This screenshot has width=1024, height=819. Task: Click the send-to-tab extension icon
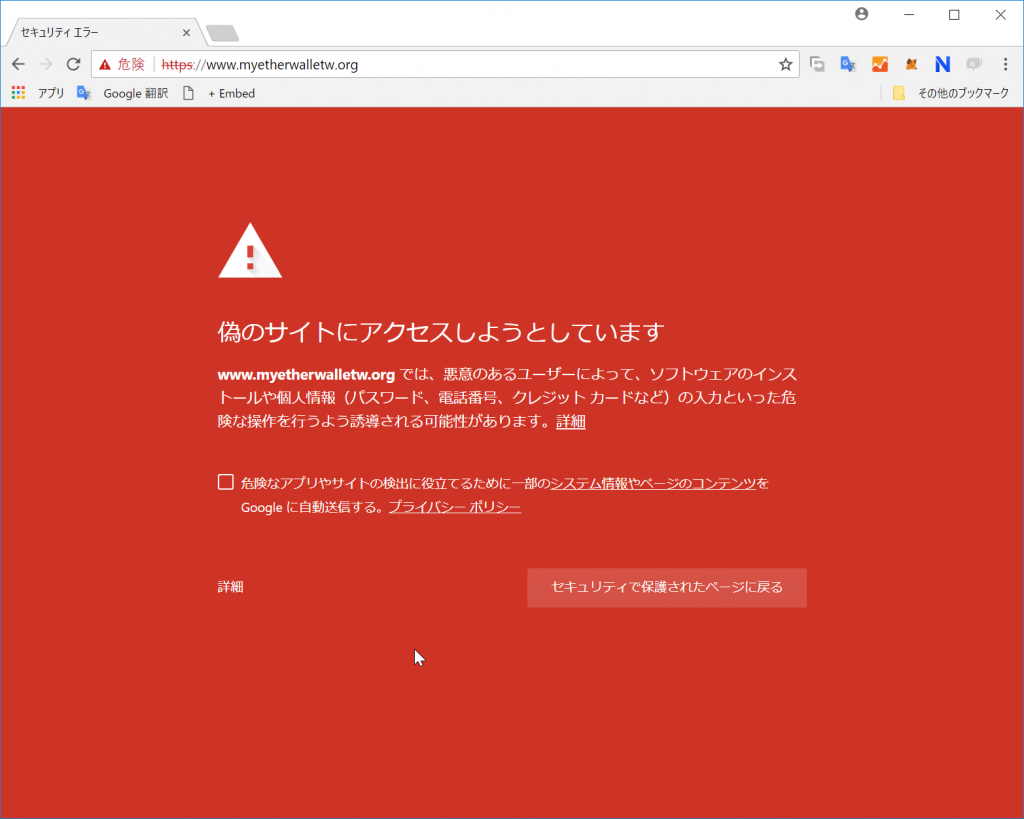coord(817,63)
